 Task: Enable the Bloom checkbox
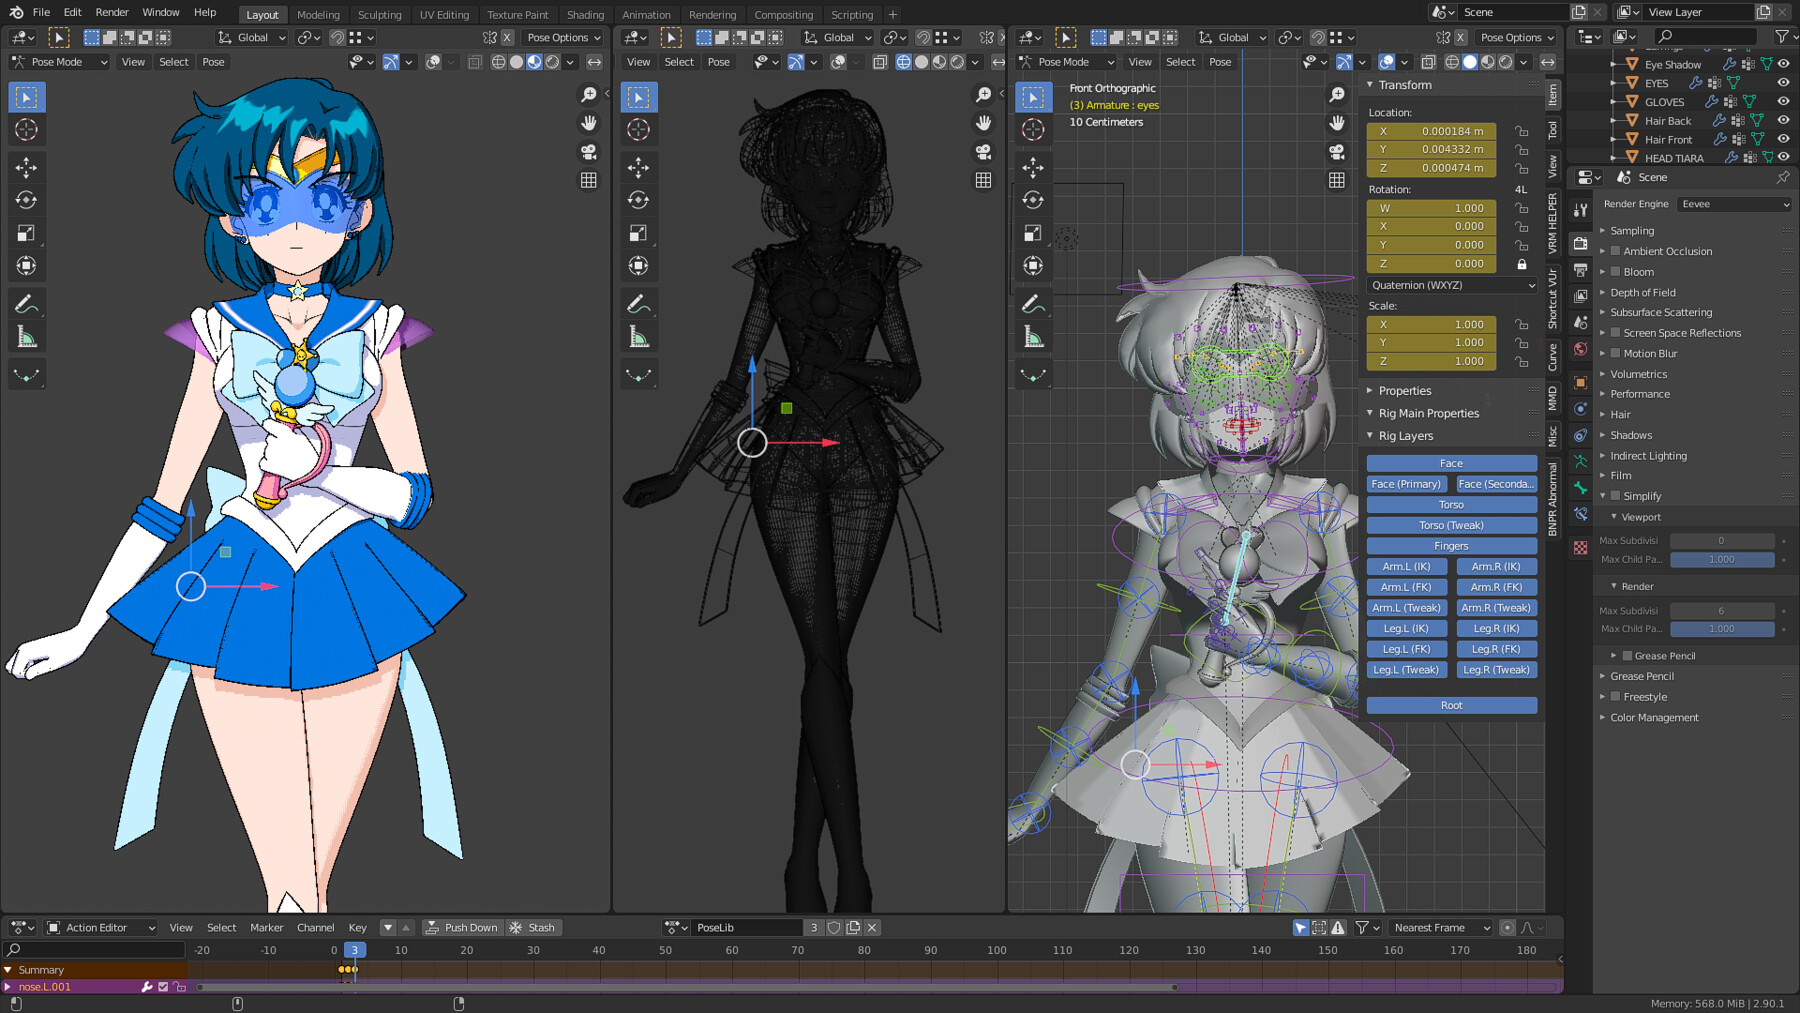point(1615,272)
